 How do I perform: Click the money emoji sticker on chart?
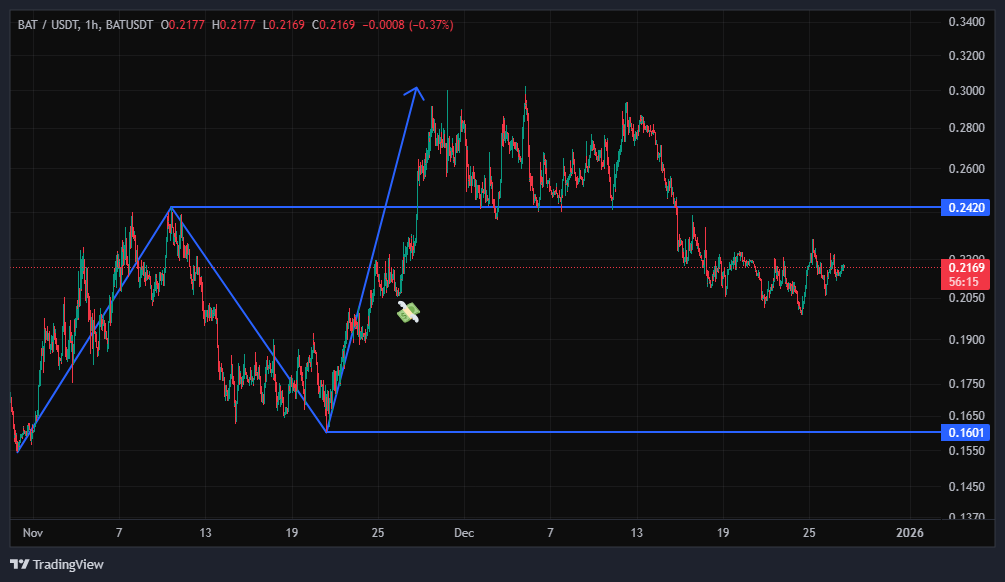point(408,312)
